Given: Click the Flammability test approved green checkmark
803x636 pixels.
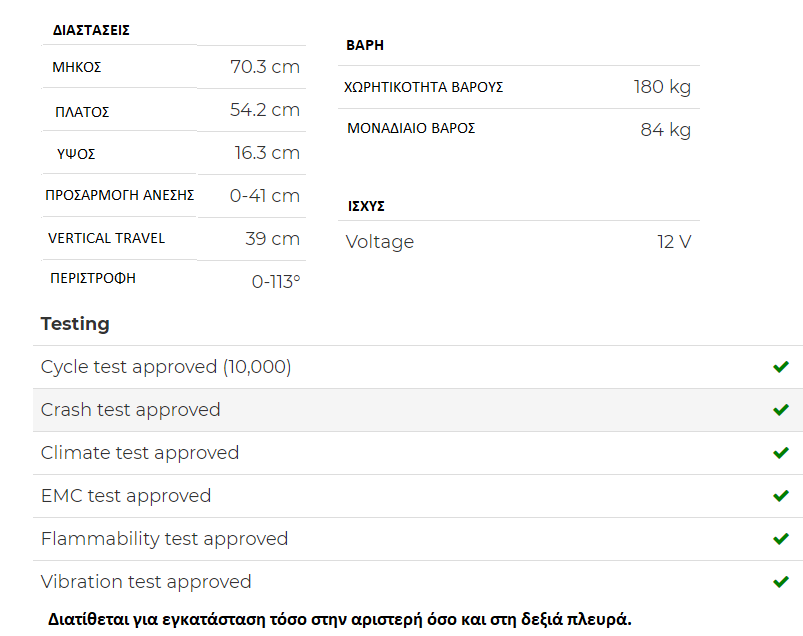Looking at the screenshot, I should pos(780,539).
